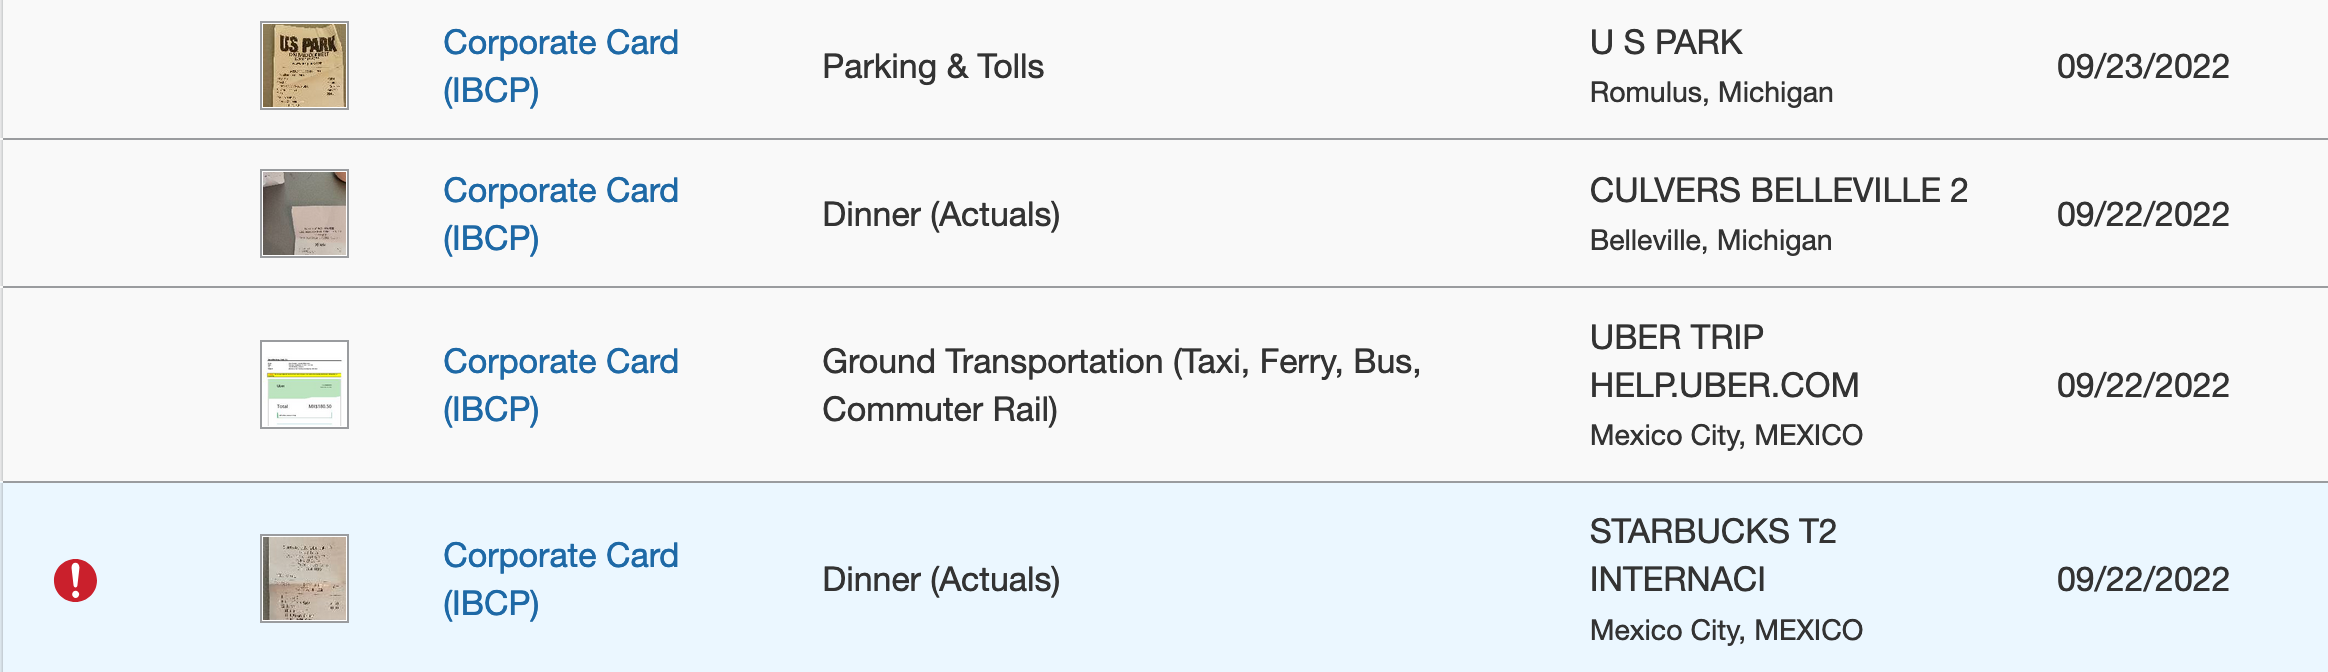Open the Culvers dinner receipt thumbnail
The height and width of the screenshot is (672, 2328).
pyautogui.click(x=303, y=212)
